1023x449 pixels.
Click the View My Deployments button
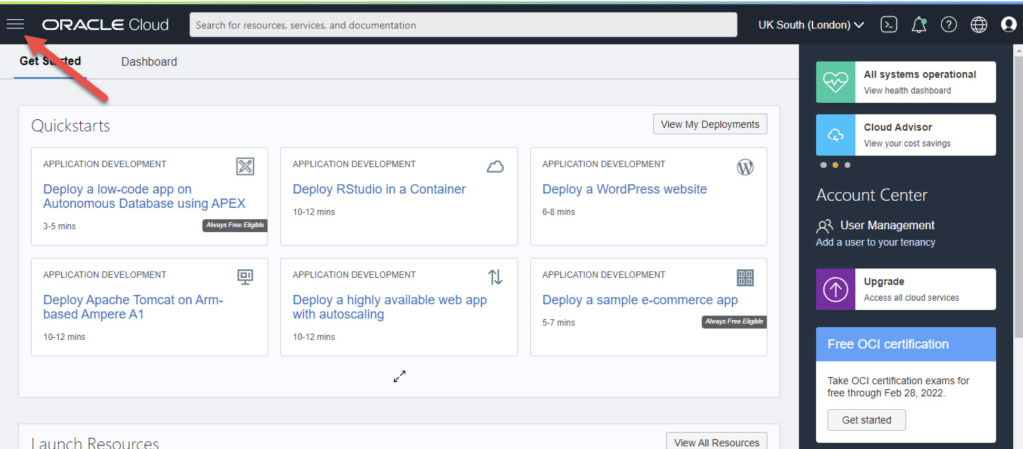(710, 125)
